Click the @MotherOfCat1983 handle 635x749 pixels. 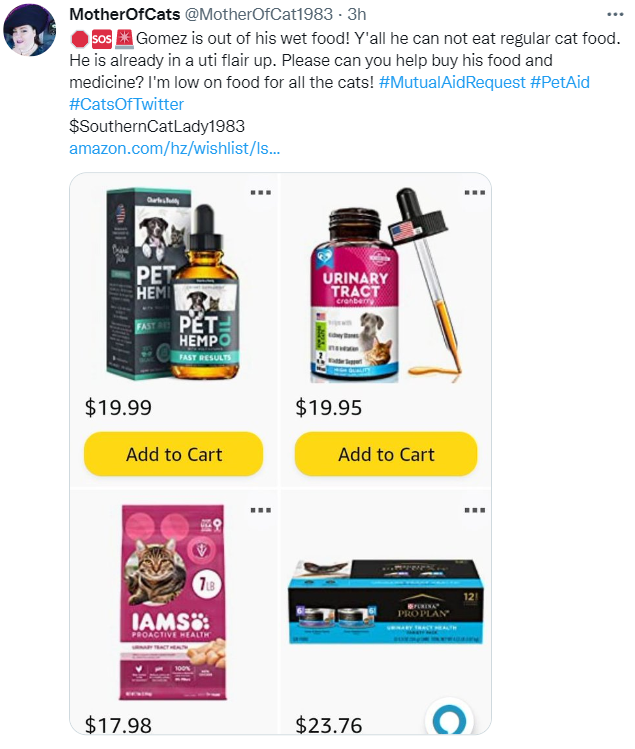pyautogui.click(x=258, y=14)
